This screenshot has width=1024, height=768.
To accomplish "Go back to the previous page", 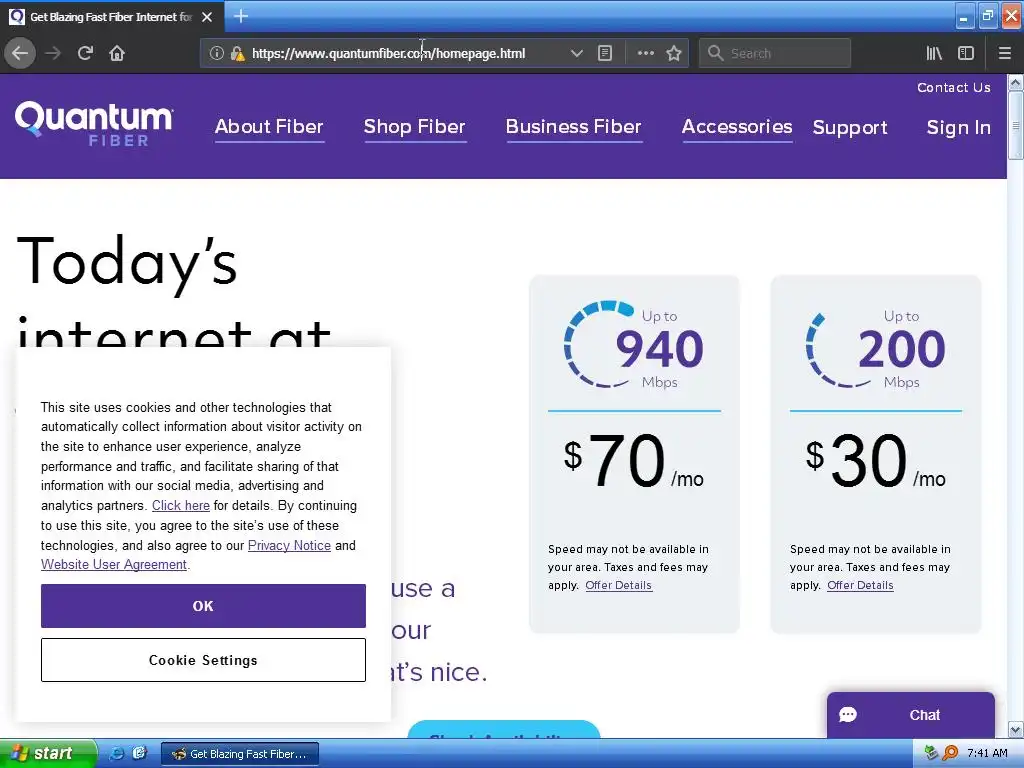I will point(20,53).
